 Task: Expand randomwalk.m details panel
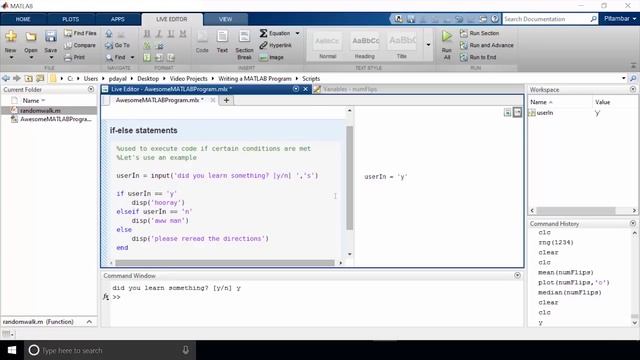89,322
